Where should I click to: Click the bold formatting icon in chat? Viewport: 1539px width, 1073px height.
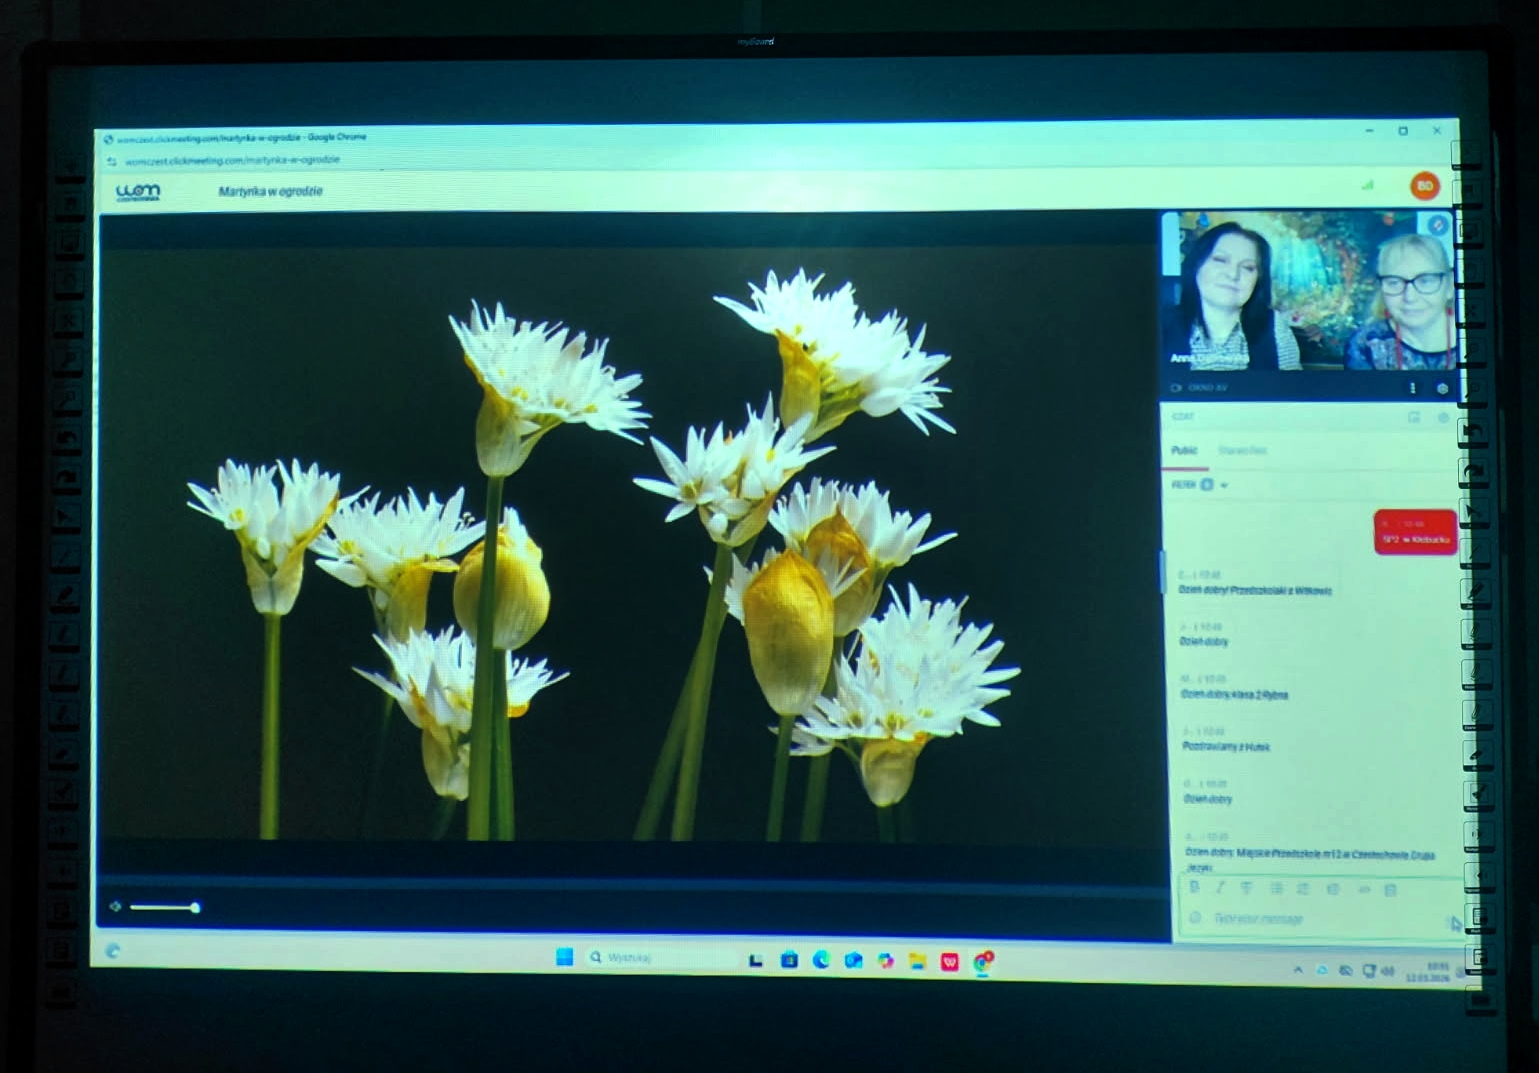tap(1194, 888)
